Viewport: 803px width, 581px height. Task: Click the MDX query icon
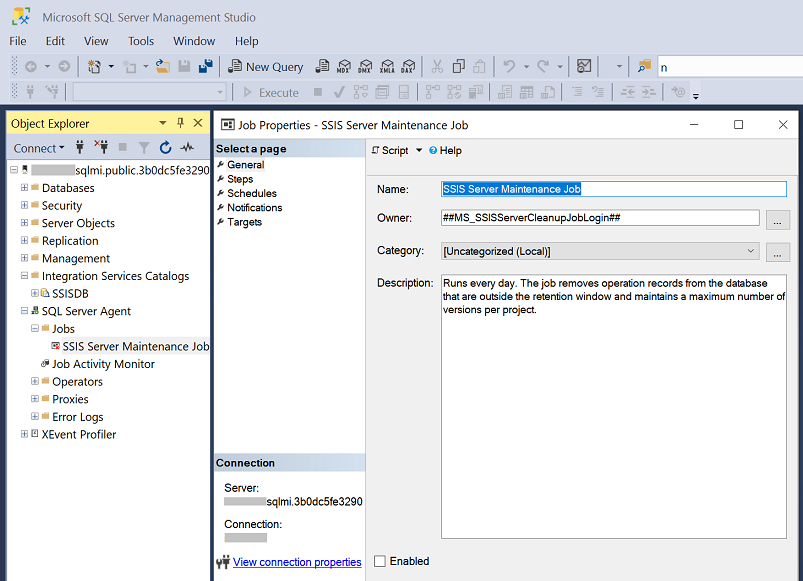click(x=344, y=67)
